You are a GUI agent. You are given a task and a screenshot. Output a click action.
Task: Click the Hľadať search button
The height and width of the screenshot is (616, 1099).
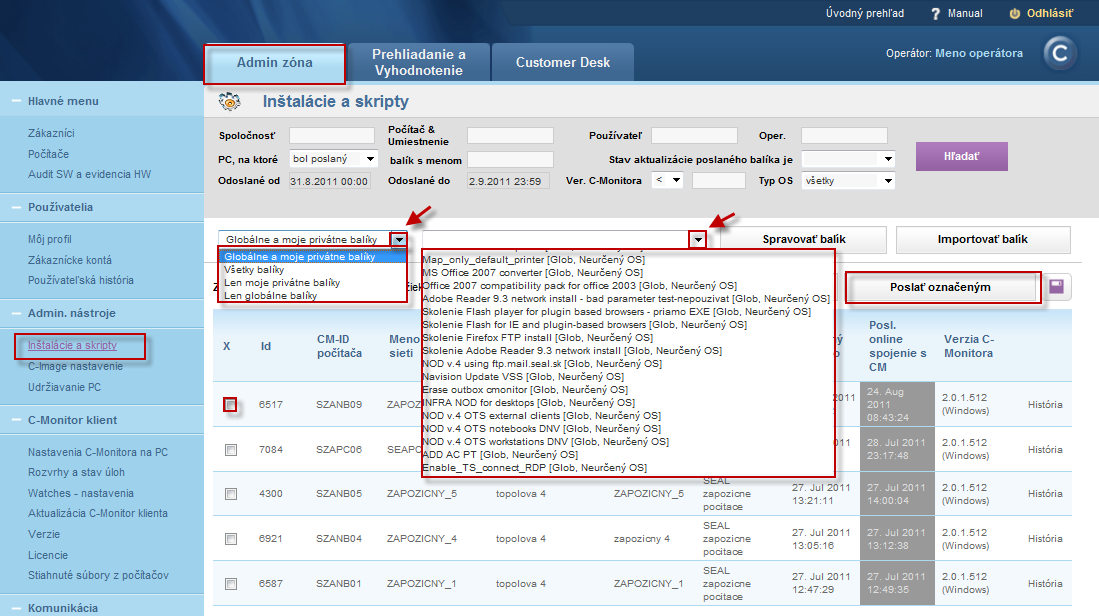(x=960, y=156)
